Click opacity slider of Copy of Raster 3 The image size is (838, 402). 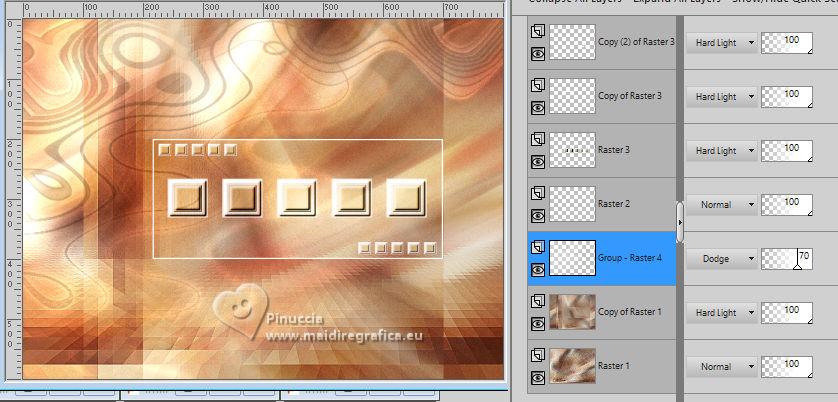(x=787, y=97)
